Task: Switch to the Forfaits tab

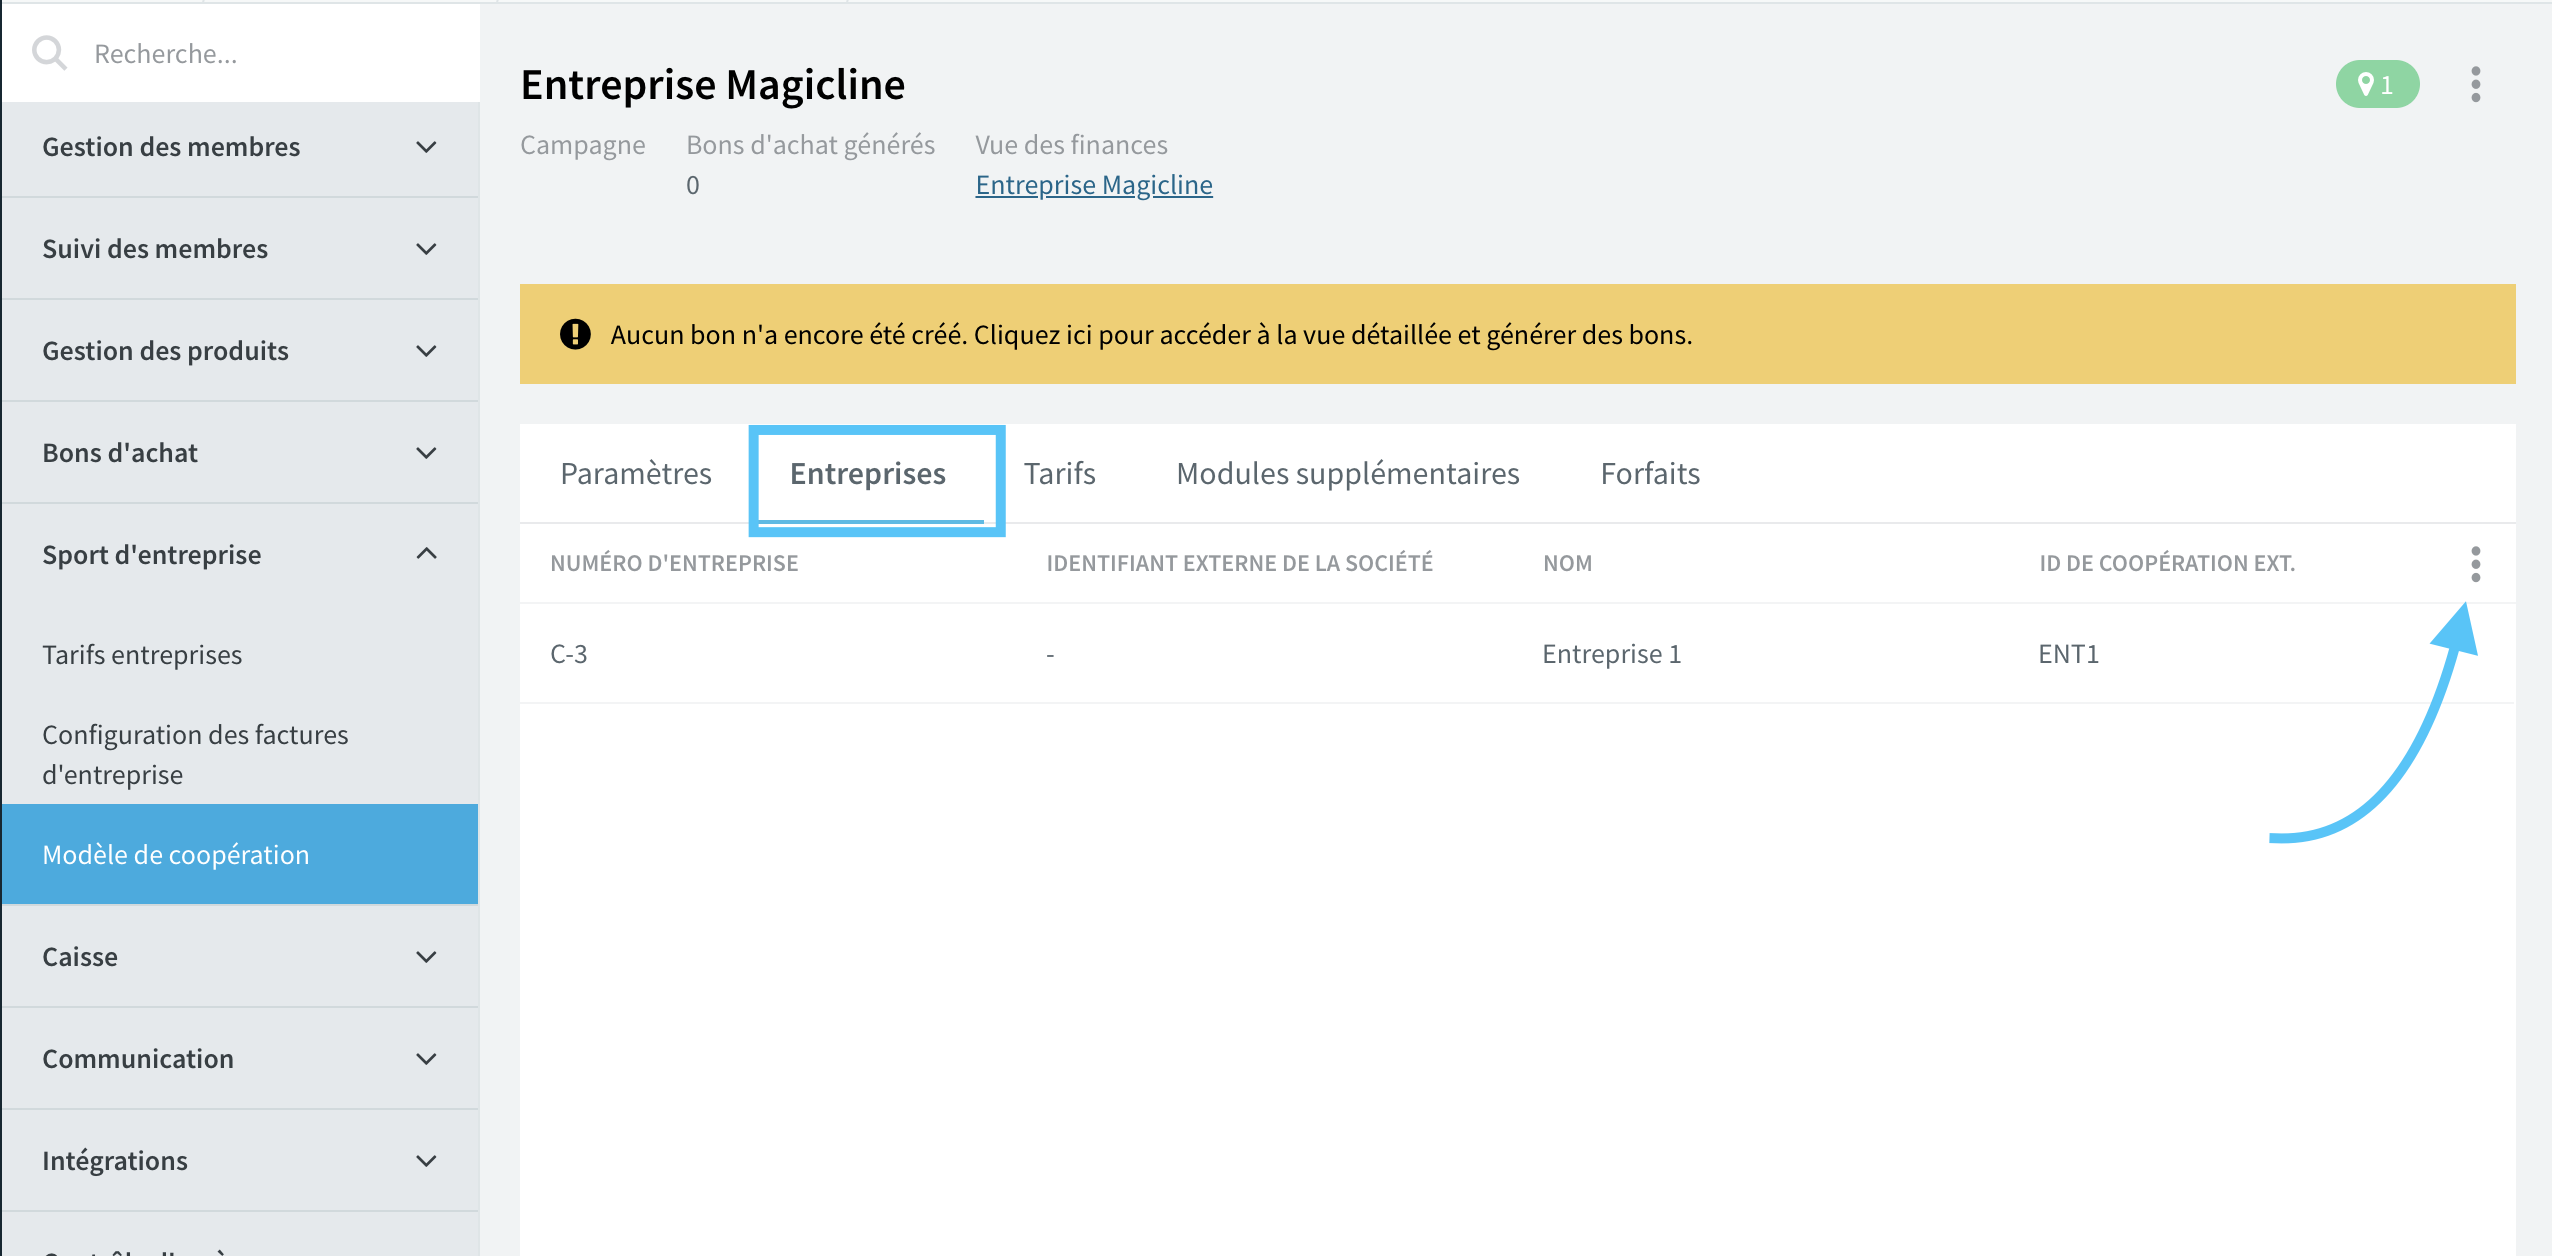Action: point(1650,473)
